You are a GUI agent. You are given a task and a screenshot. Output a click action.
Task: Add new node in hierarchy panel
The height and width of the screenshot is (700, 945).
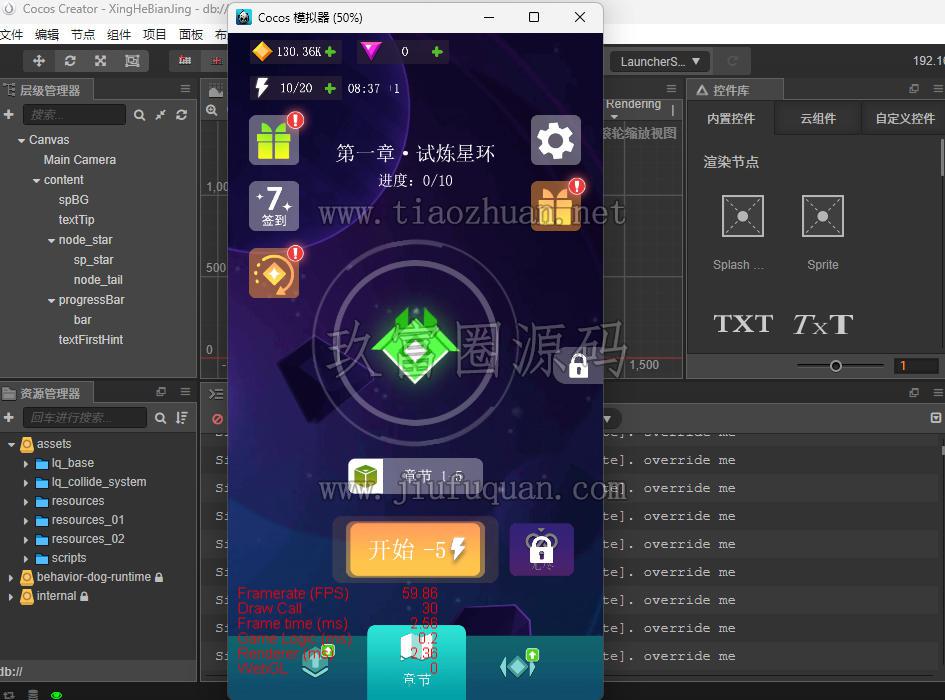pos(8,114)
